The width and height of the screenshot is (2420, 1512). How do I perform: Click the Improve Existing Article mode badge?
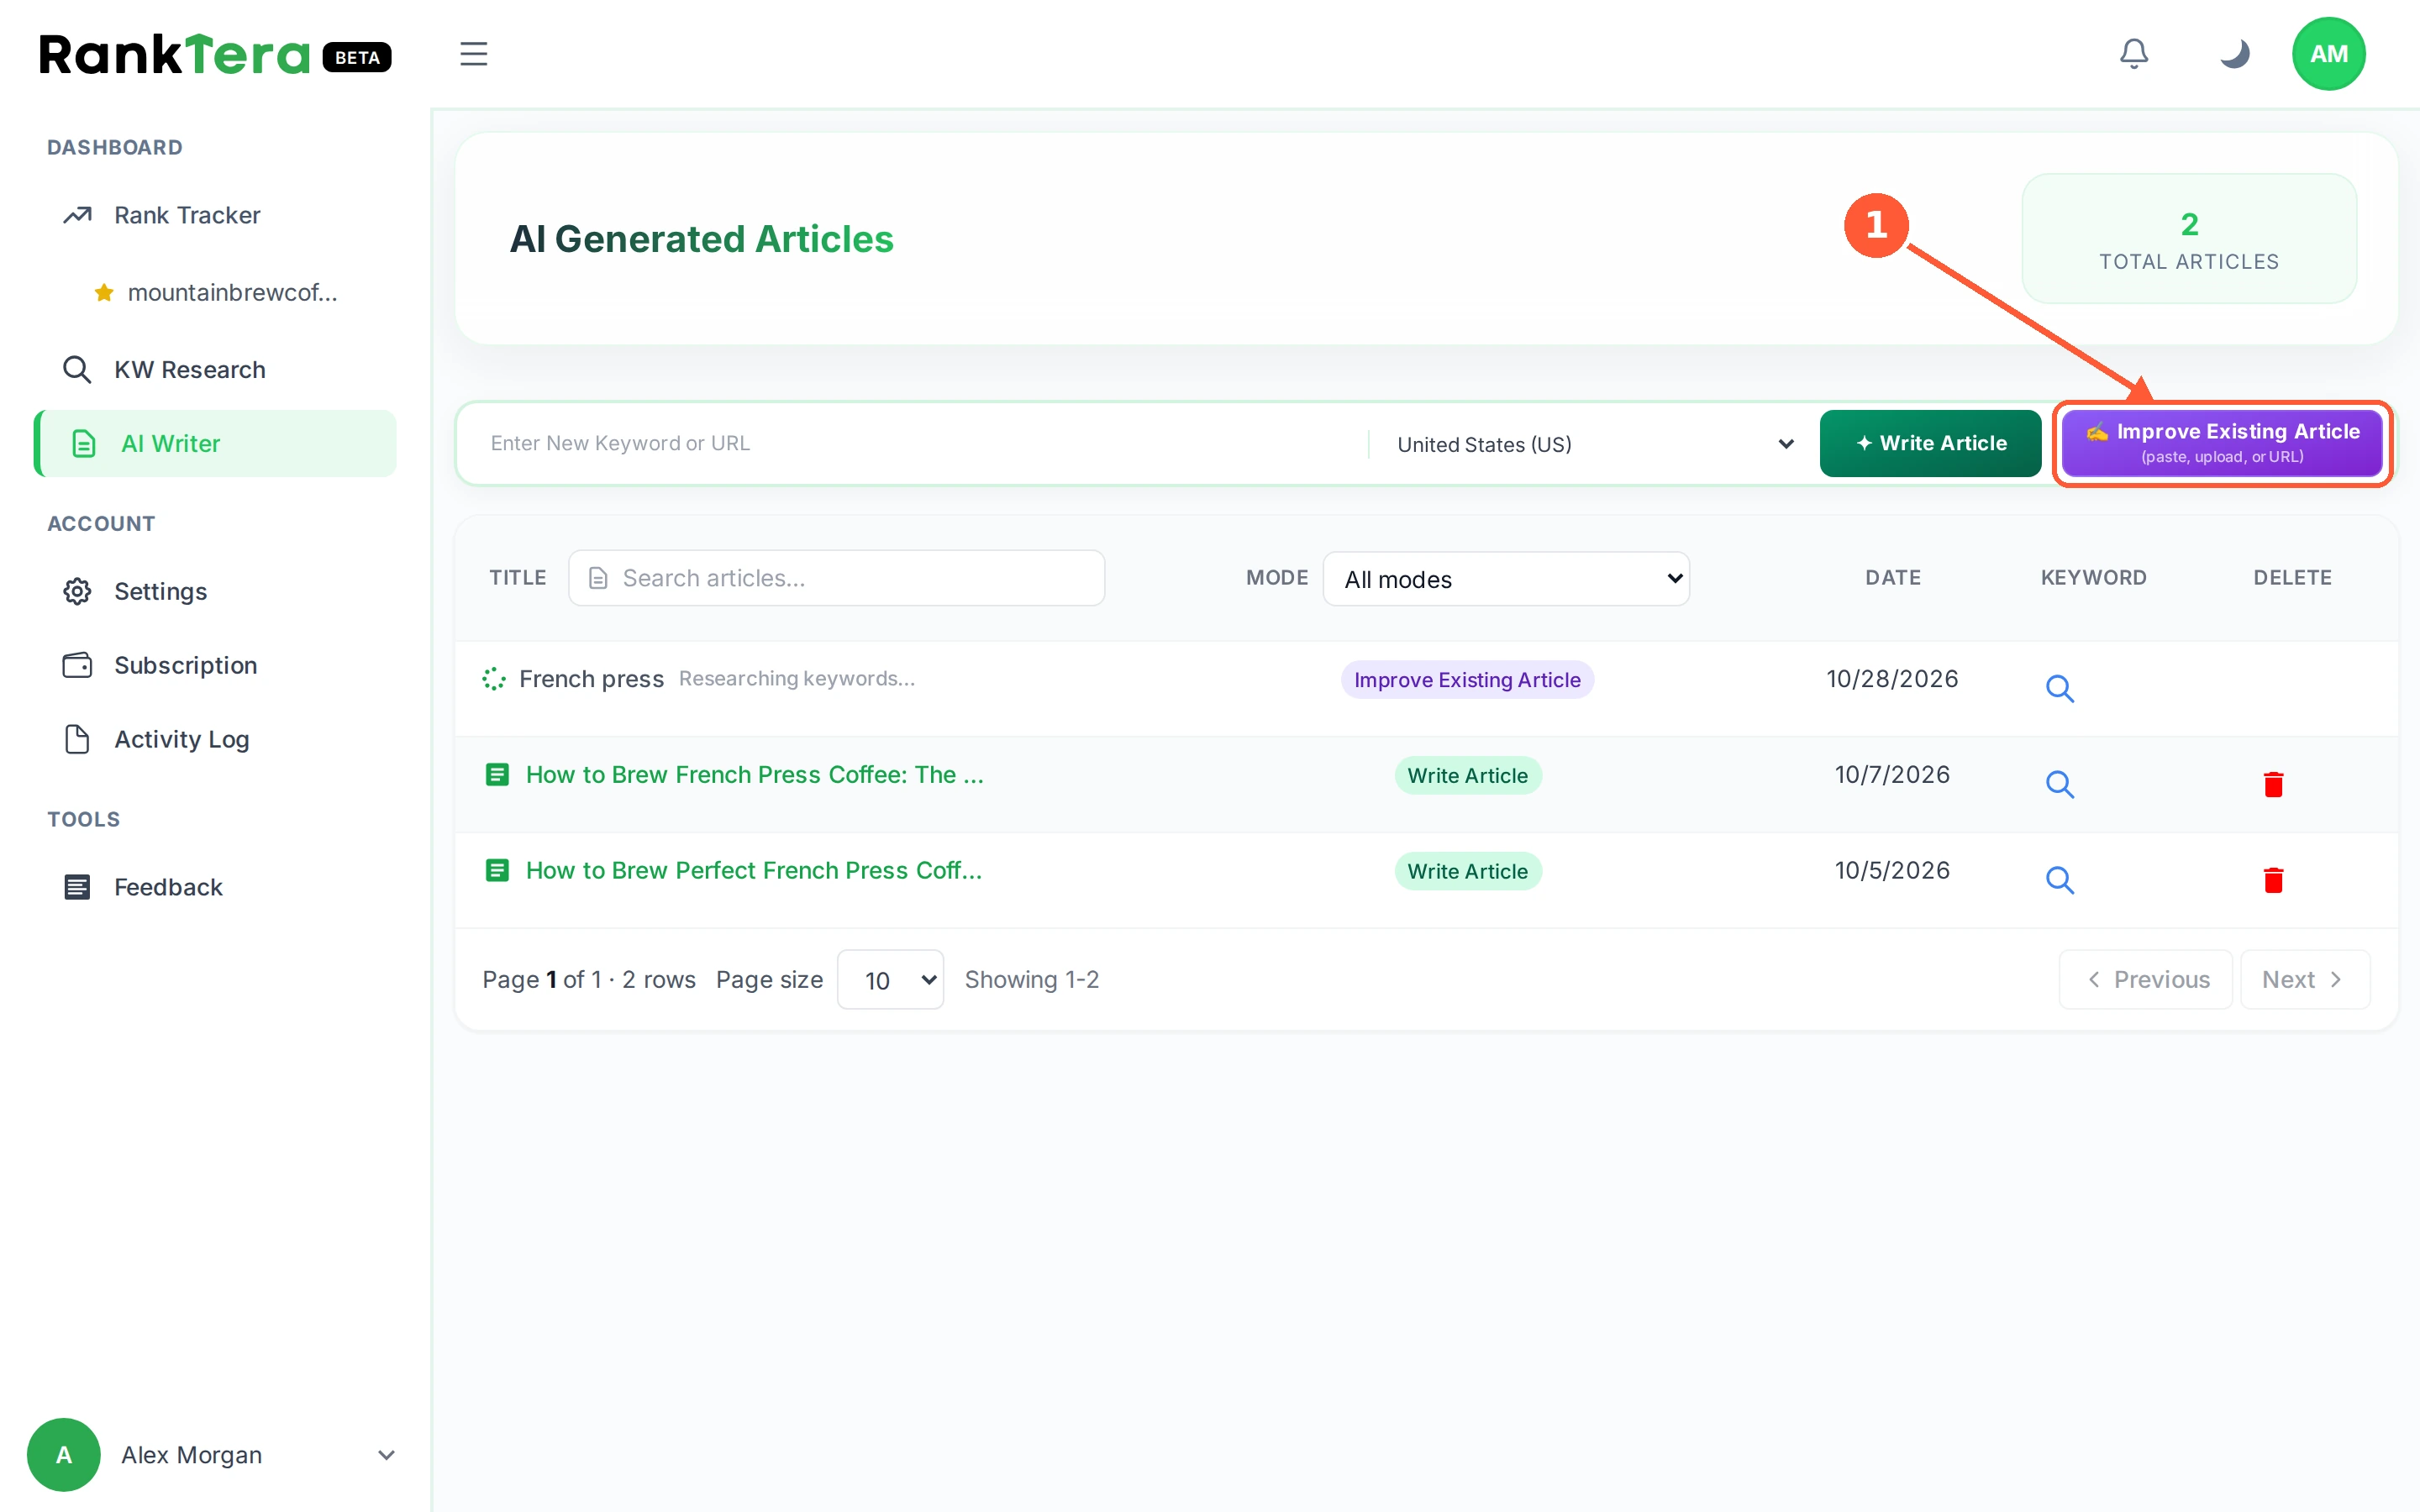tap(1467, 680)
